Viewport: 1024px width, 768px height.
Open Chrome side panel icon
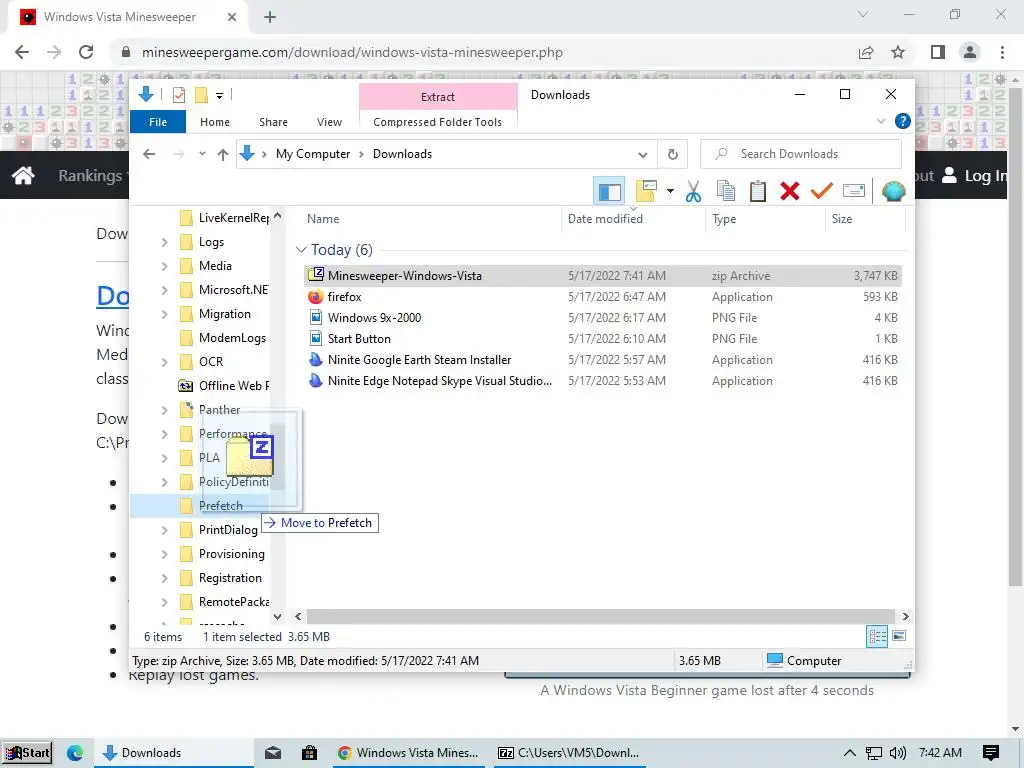tap(938, 52)
